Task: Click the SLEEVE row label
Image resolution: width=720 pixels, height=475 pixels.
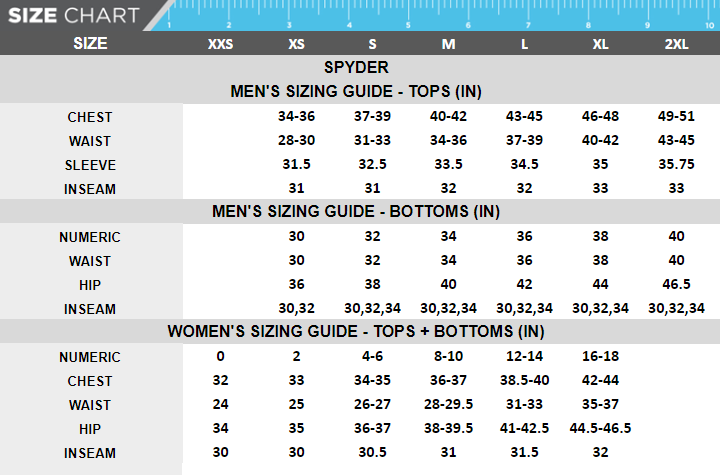Action: [90, 165]
